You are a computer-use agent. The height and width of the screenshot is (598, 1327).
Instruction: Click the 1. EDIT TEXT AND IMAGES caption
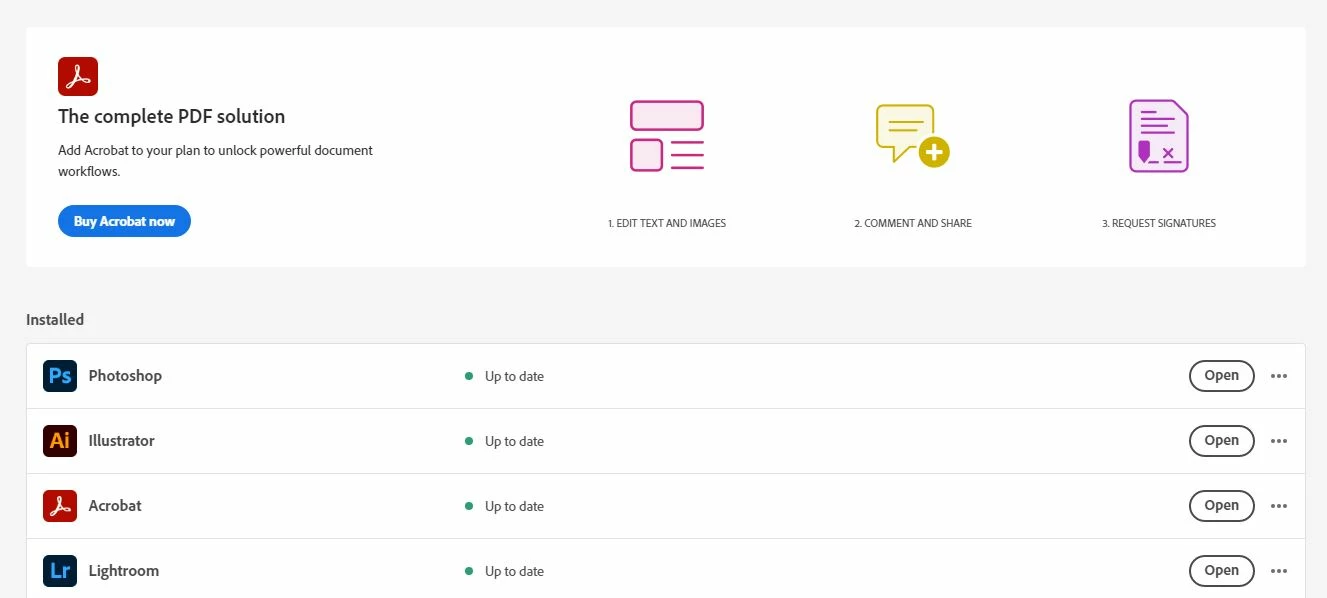coord(667,223)
